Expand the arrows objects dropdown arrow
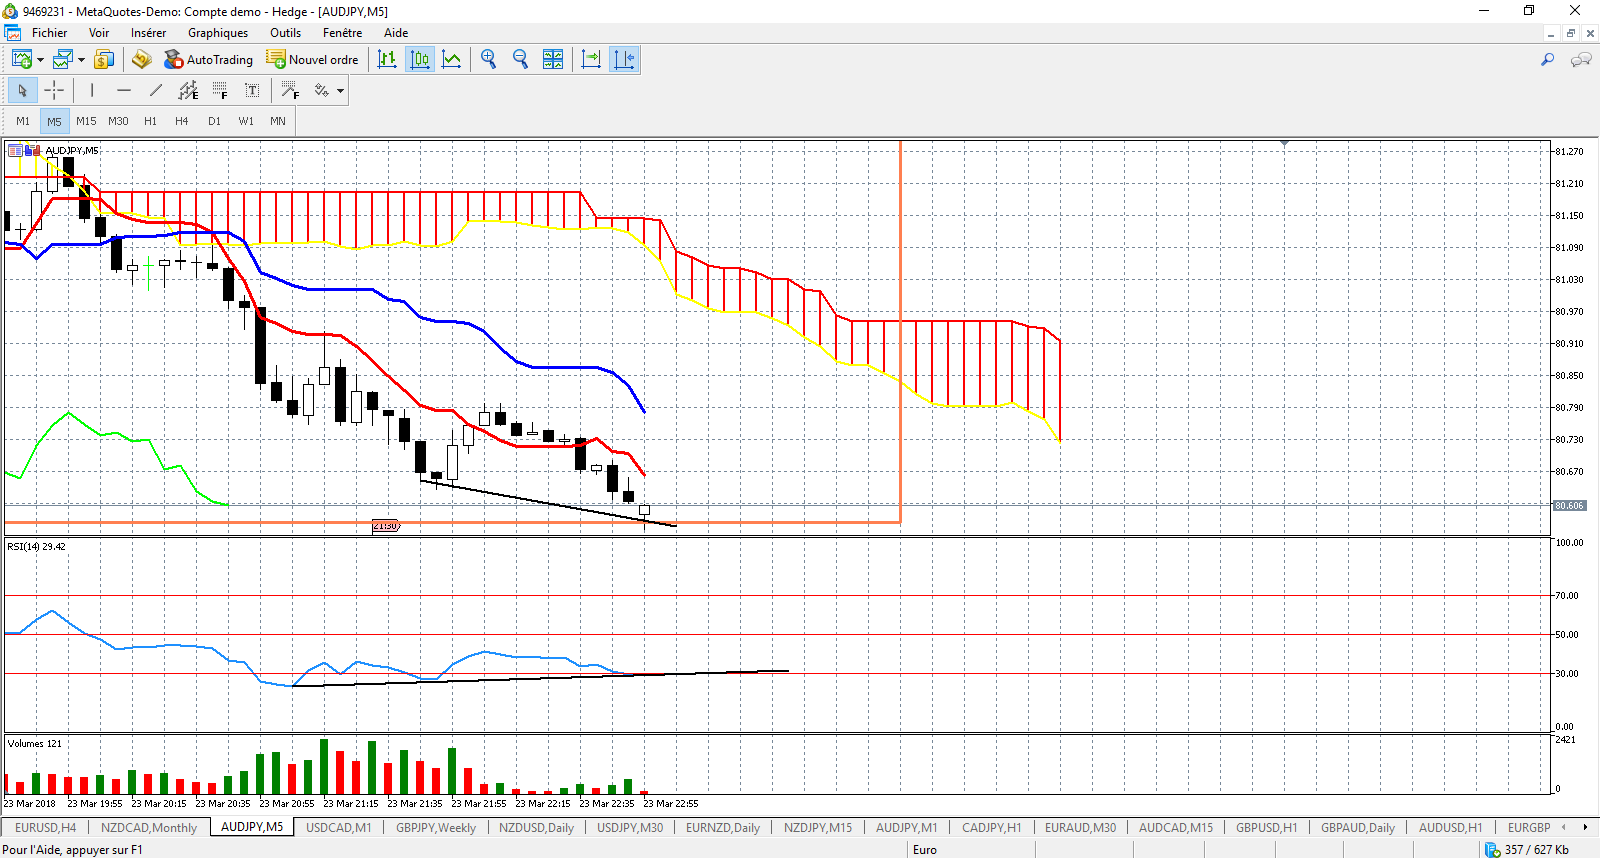The height and width of the screenshot is (858, 1600). pos(341,91)
